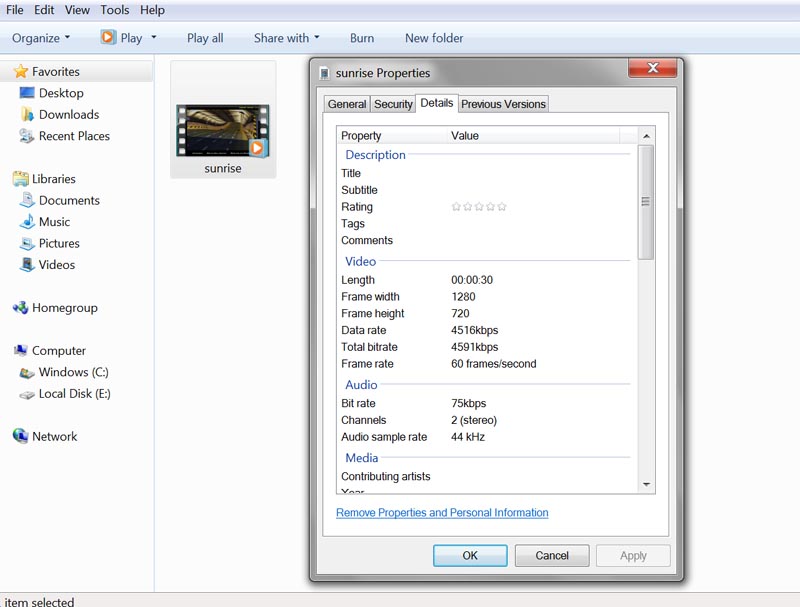The width and height of the screenshot is (800, 607).
Task: Switch to the Previous Versions tab
Action: click(x=503, y=104)
